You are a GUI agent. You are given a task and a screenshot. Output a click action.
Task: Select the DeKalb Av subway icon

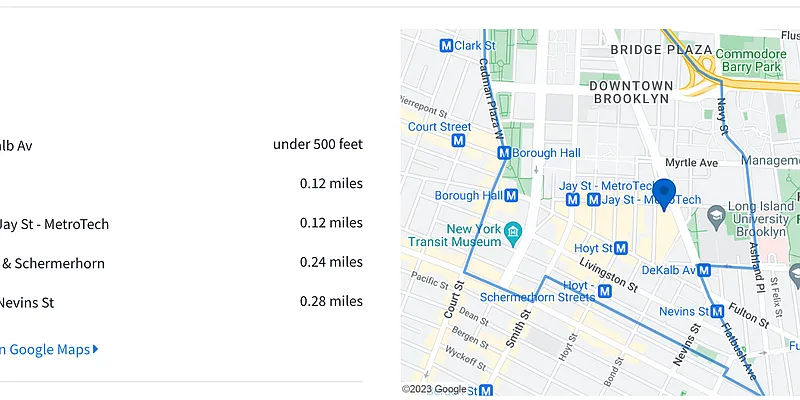coord(704,270)
